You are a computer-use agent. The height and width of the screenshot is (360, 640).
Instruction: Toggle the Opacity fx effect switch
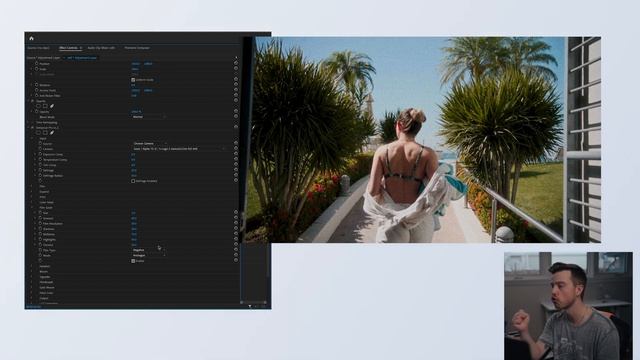(x=33, y=101)
